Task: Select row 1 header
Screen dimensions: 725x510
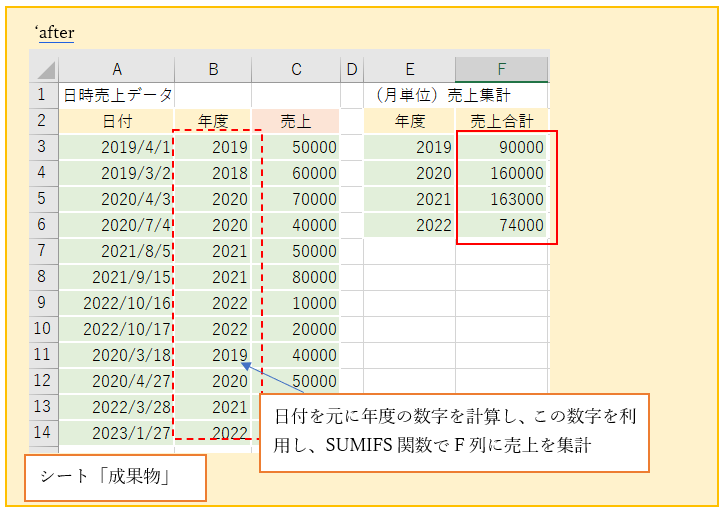Action: (43, 96)
